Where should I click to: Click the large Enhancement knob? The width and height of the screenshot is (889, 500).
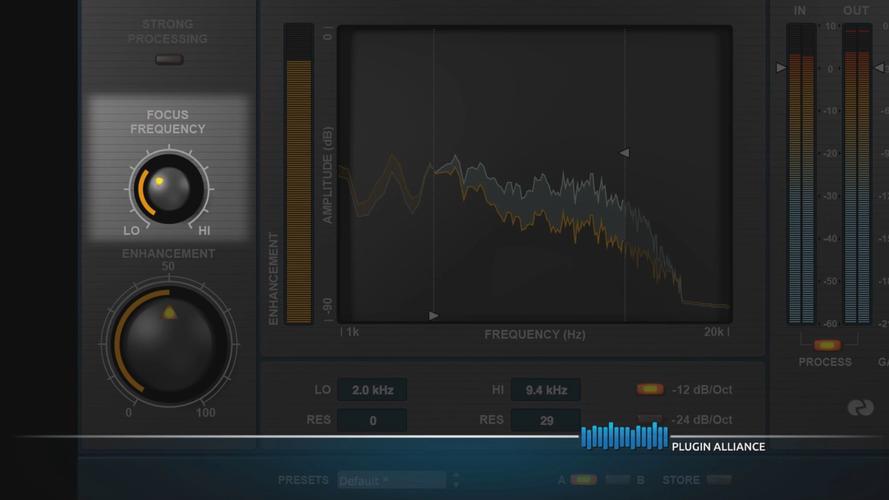coord(169,344)
